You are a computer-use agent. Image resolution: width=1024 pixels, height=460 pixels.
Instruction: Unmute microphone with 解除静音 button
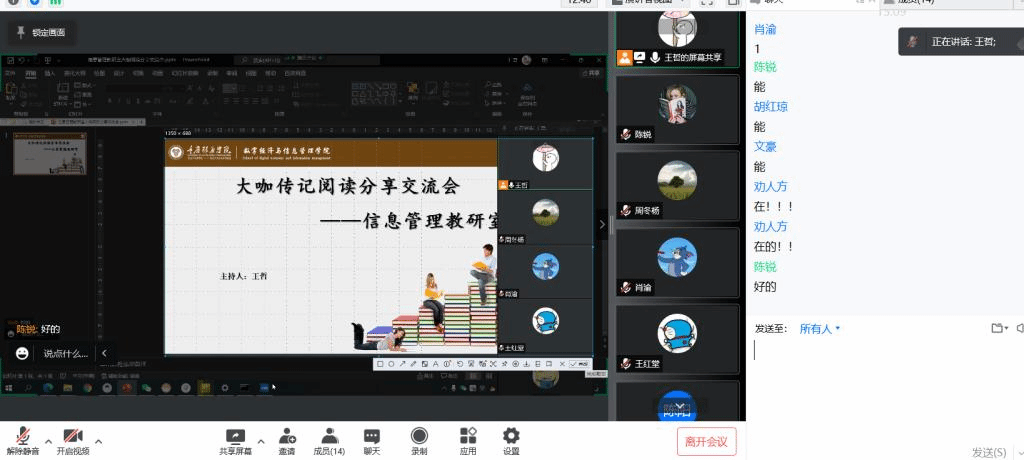22,439
